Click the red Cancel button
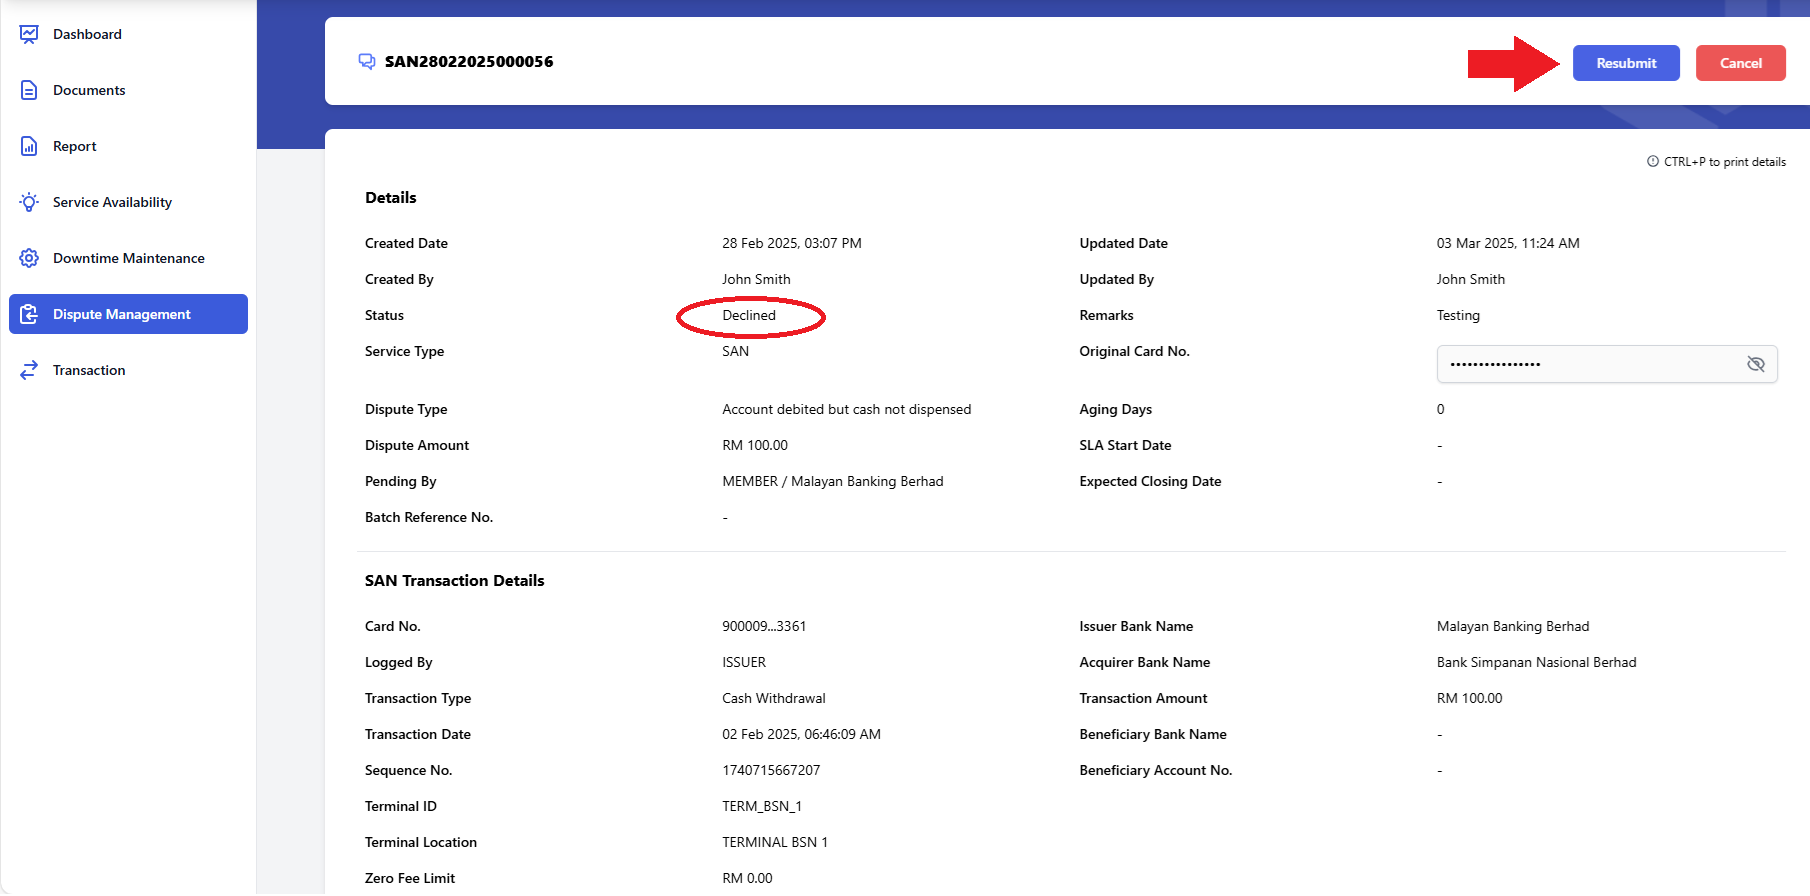The image size is (1810, 896). coord(1740,63)
